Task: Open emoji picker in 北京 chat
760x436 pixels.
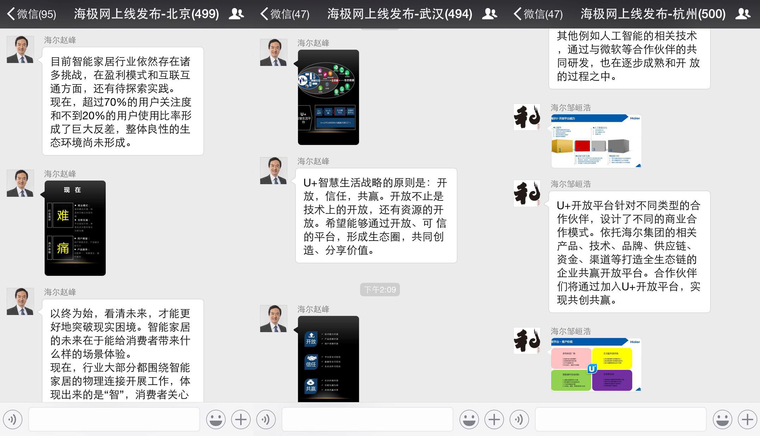Action: pos(214,419)
